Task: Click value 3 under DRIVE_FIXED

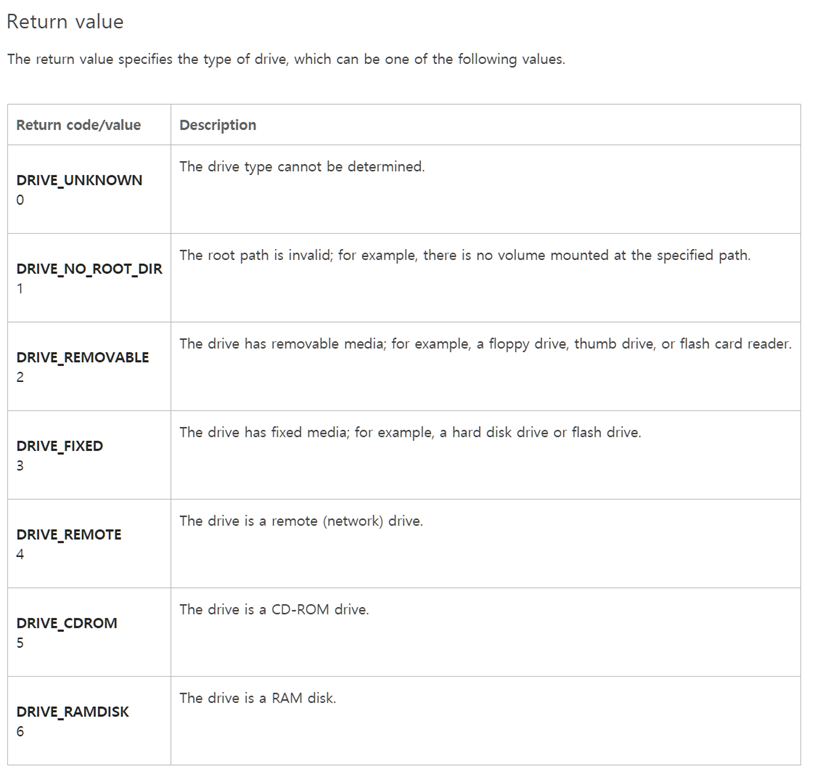Action: coord(21,466)
